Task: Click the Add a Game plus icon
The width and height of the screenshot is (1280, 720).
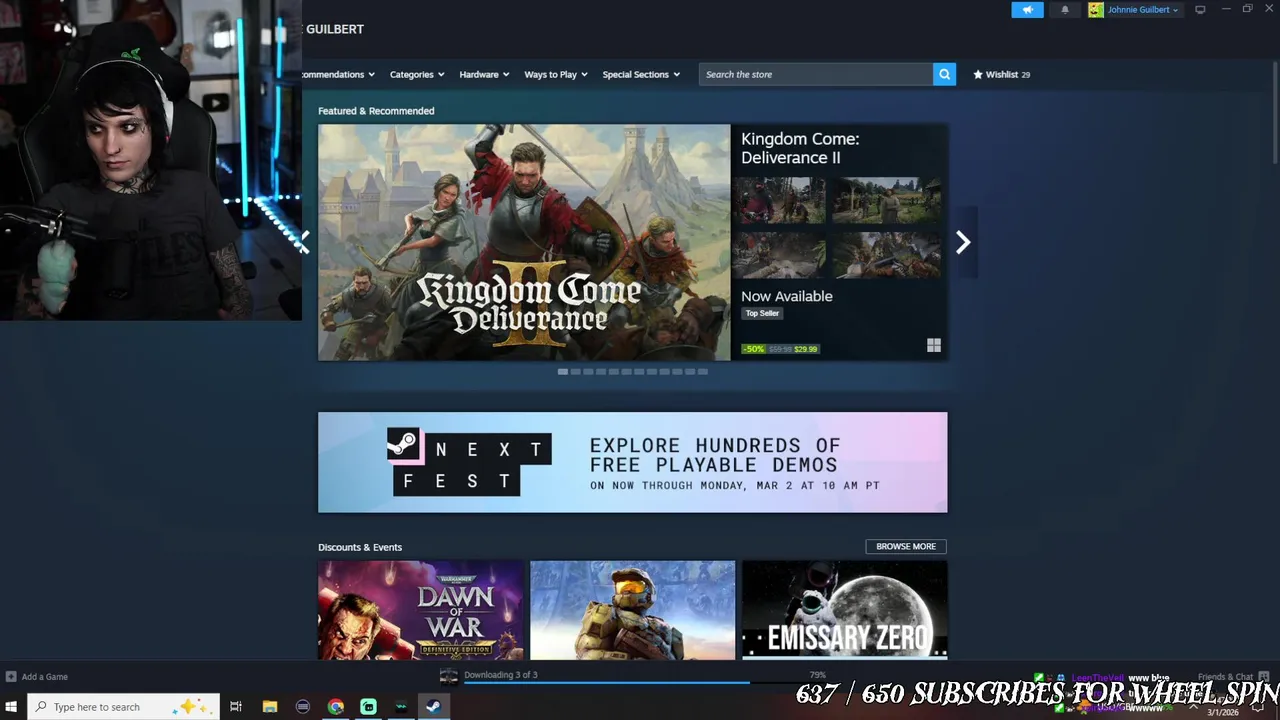Action: coord(11,676)
